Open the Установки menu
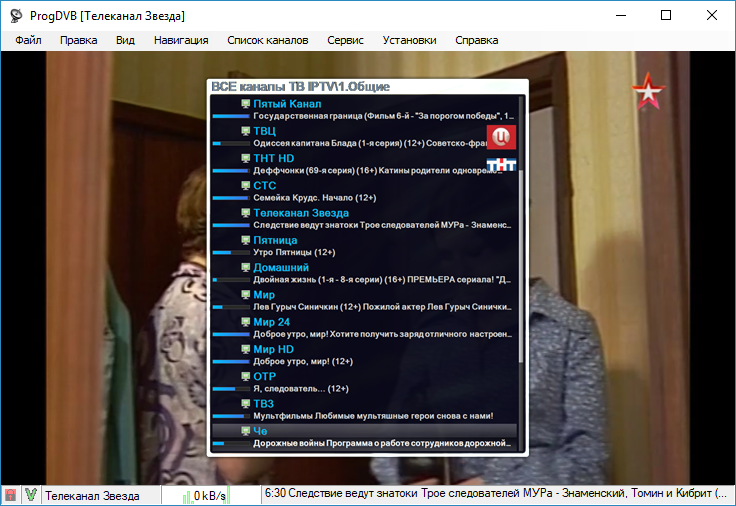736x506 pixels. point(410,40)
